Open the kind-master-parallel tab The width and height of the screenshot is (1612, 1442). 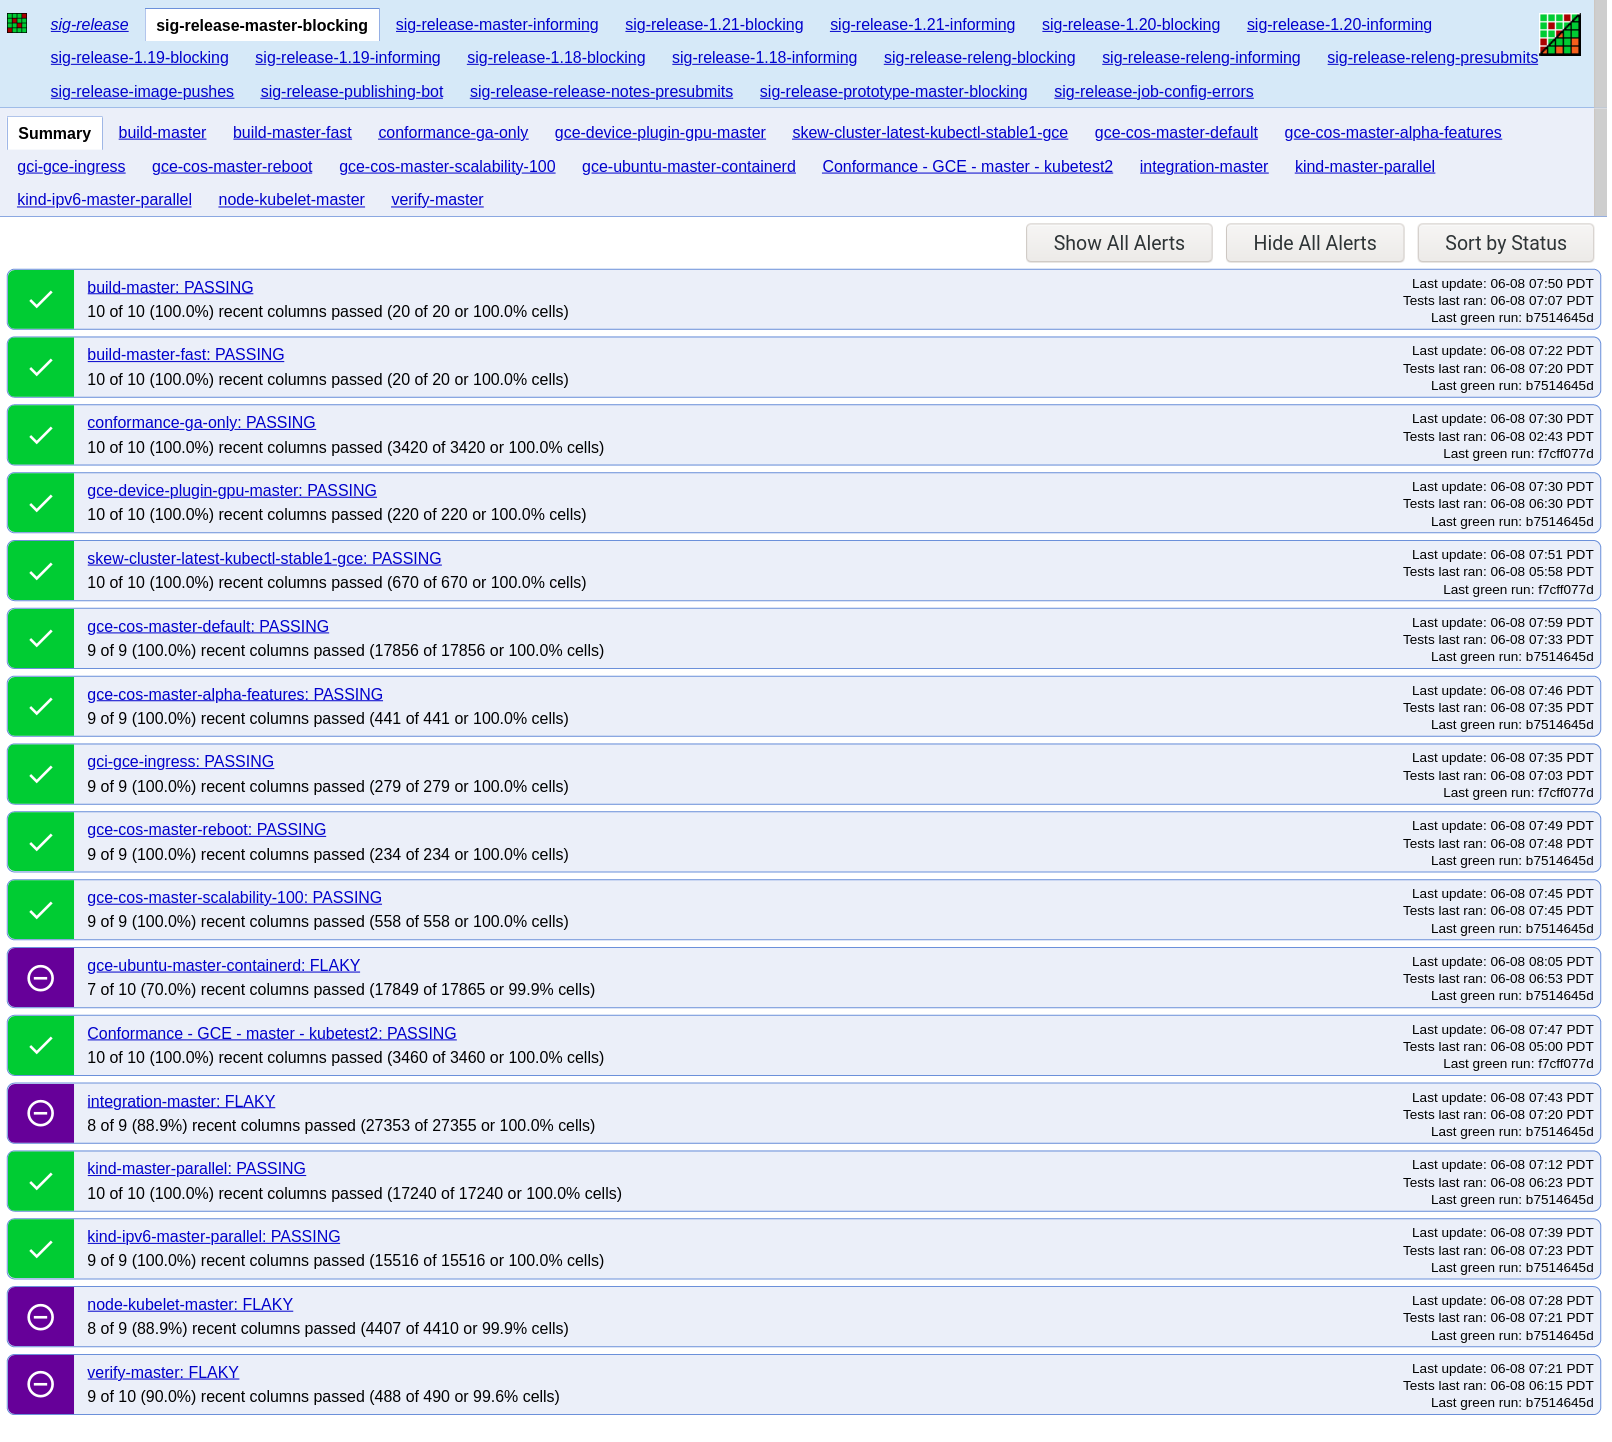pyautogui.click(x=1364, y=167)
